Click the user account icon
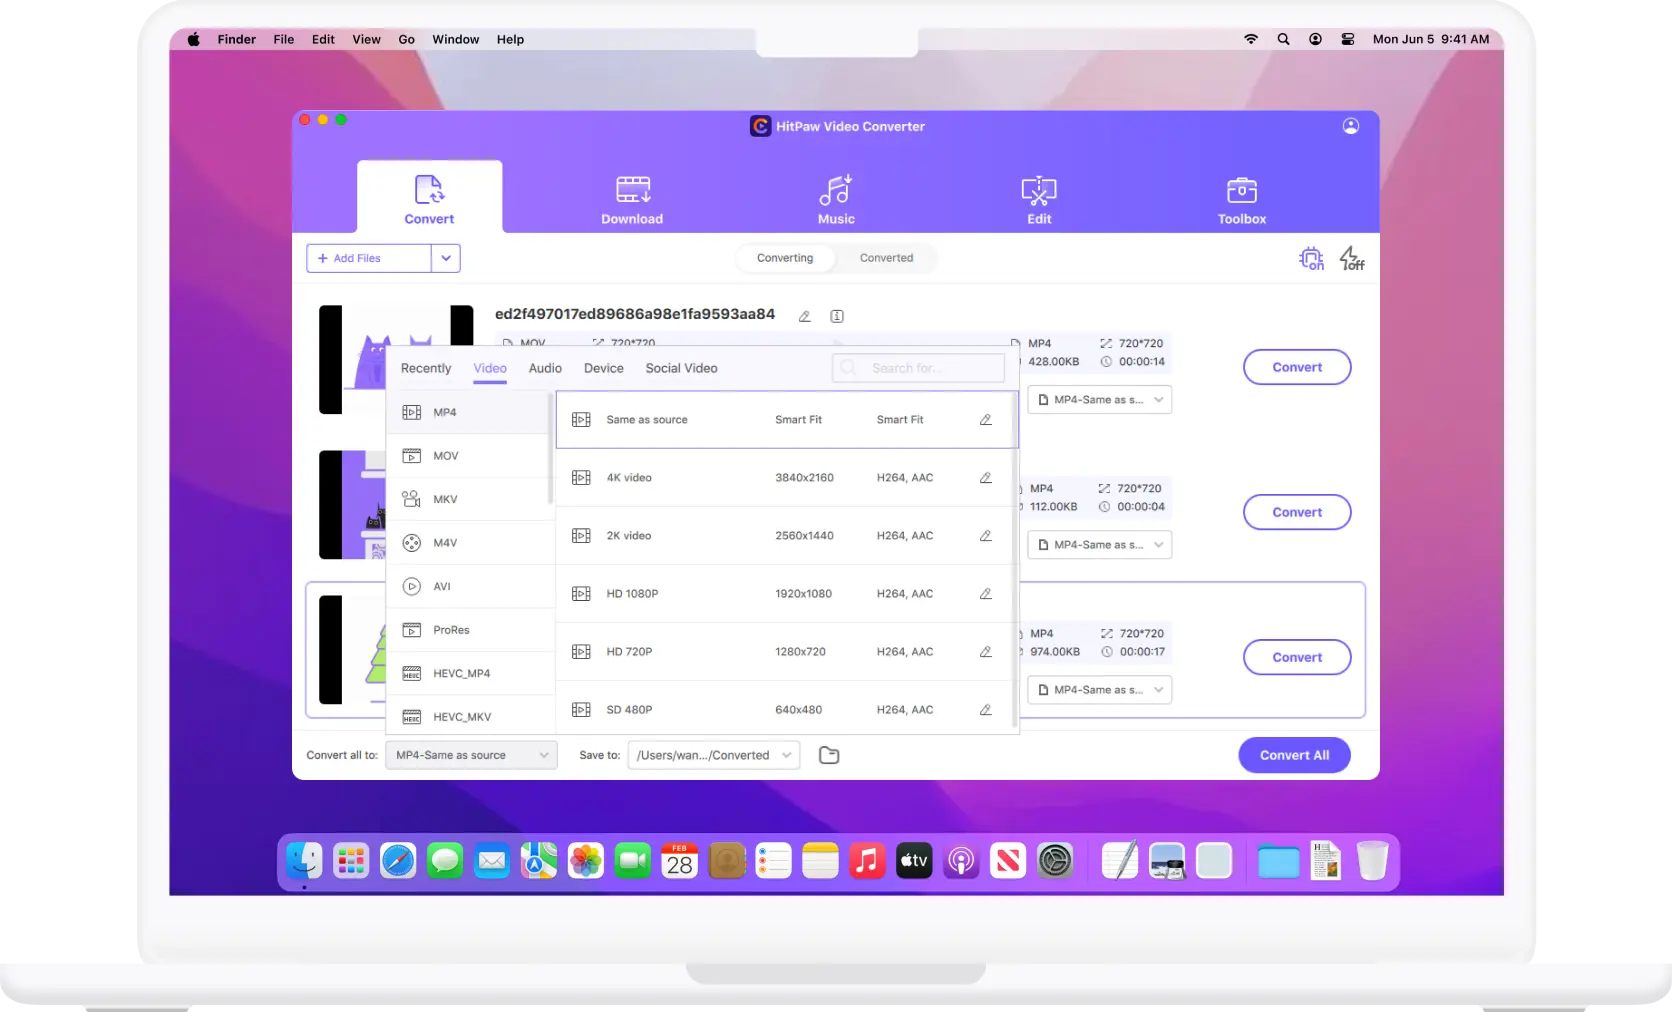 click(x=1351, y=126)
